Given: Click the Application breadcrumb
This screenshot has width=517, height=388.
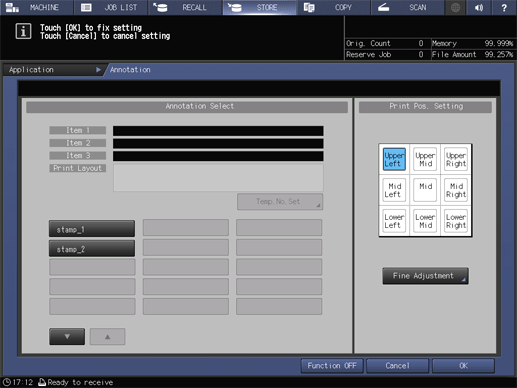Looking at the screenshot, I should click(53, 70).
